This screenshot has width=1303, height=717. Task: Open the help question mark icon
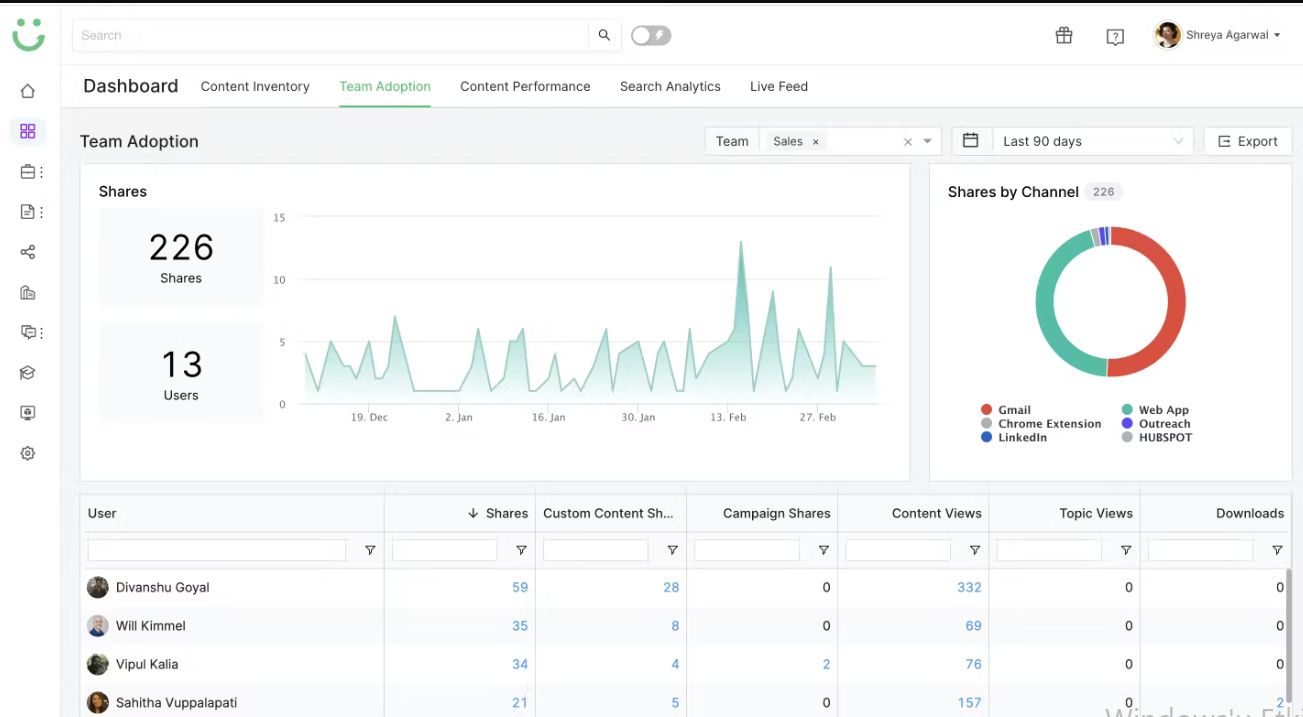coord(1115,37)
